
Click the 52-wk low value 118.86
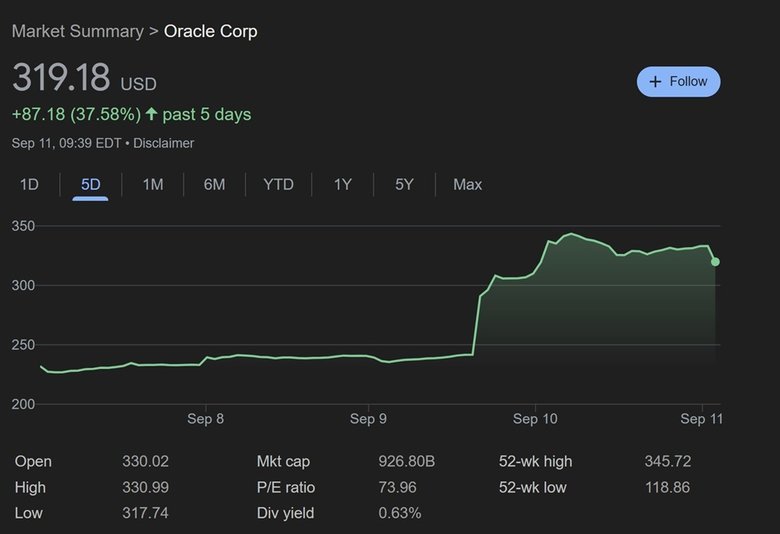668,487
